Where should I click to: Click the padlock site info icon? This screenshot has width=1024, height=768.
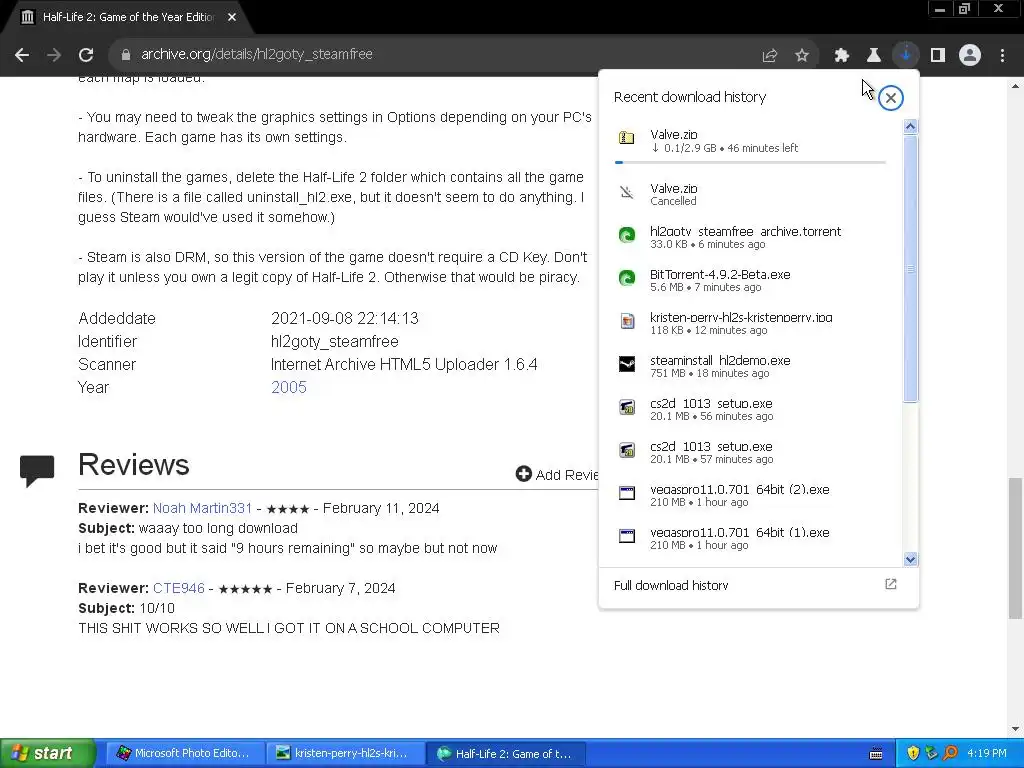pos(125,55)
